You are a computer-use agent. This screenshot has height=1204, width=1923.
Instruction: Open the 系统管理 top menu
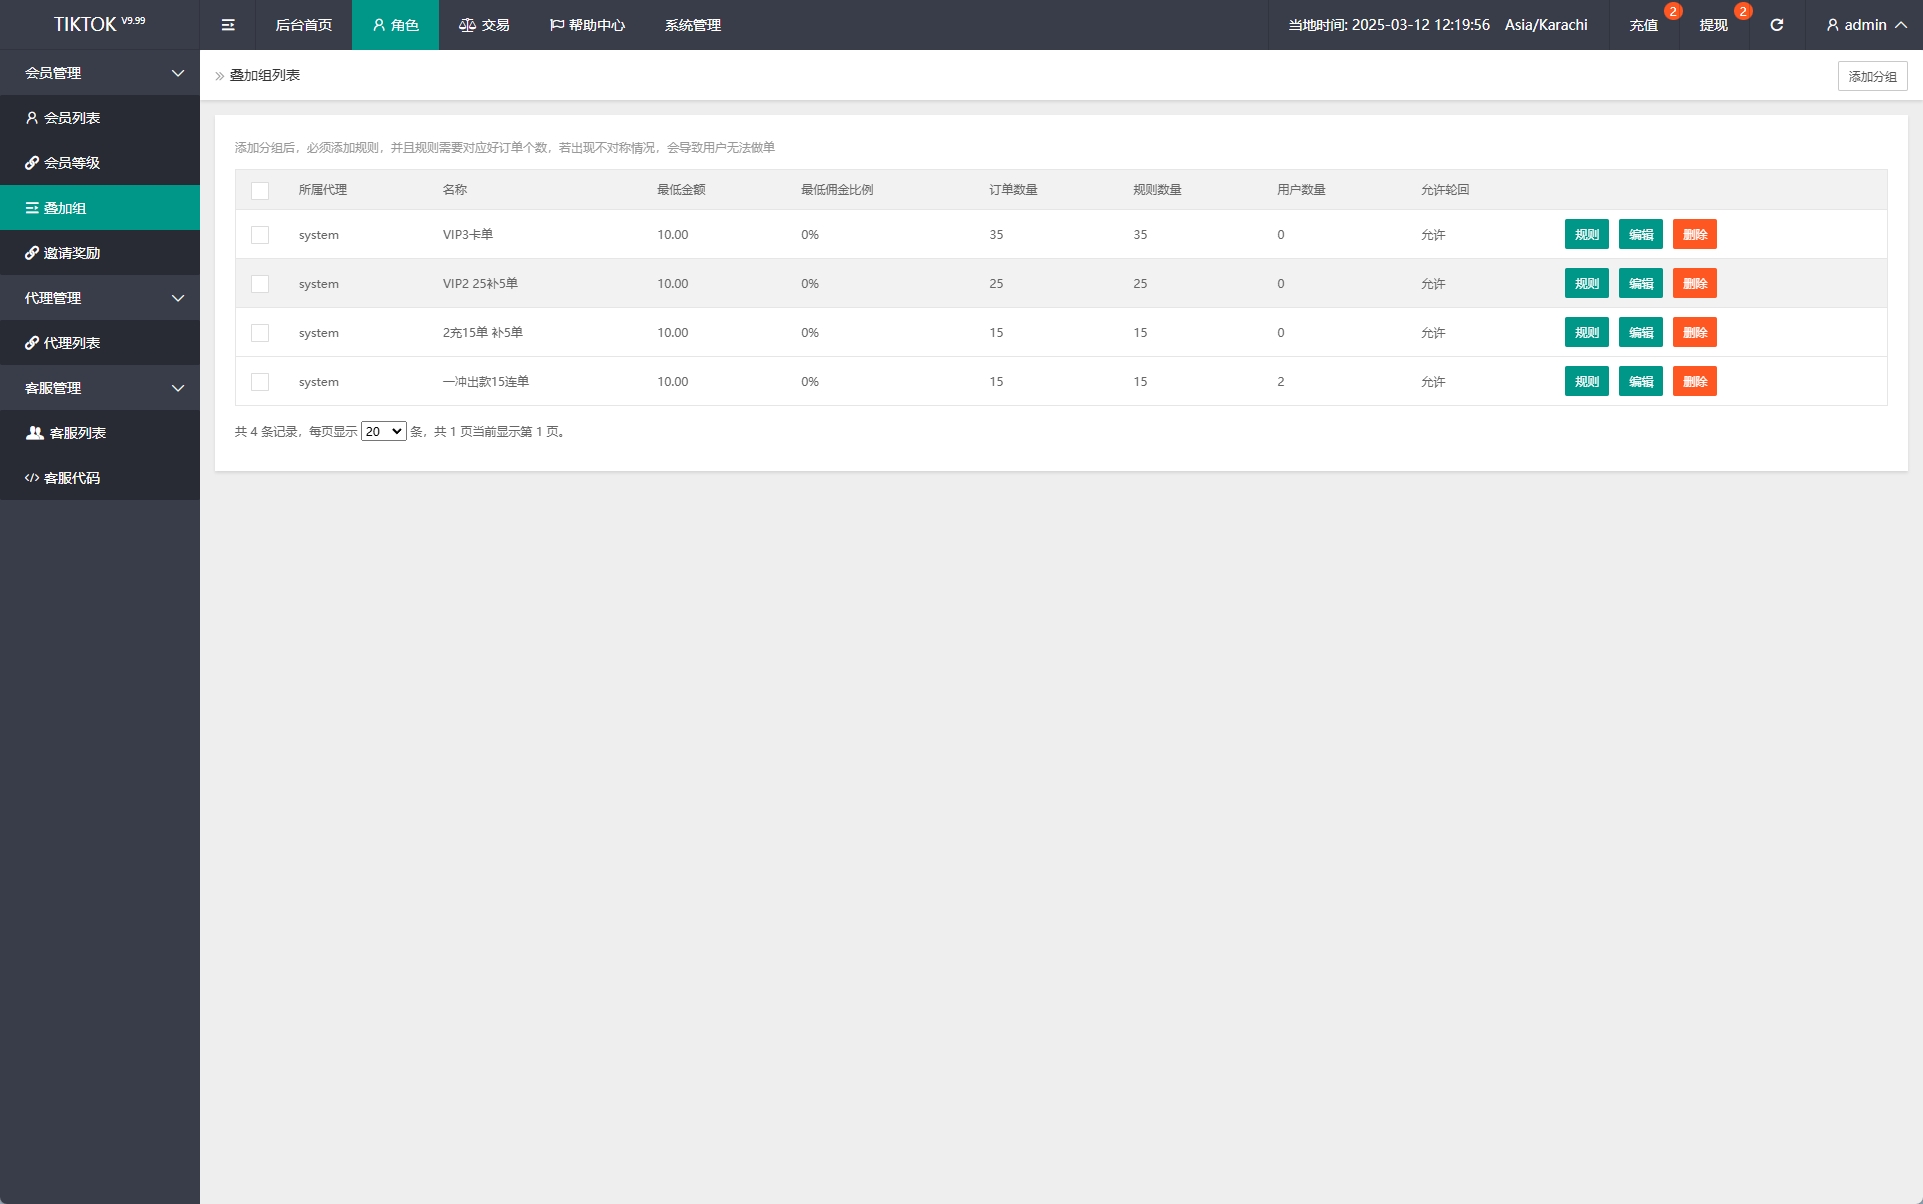[692, 25]
